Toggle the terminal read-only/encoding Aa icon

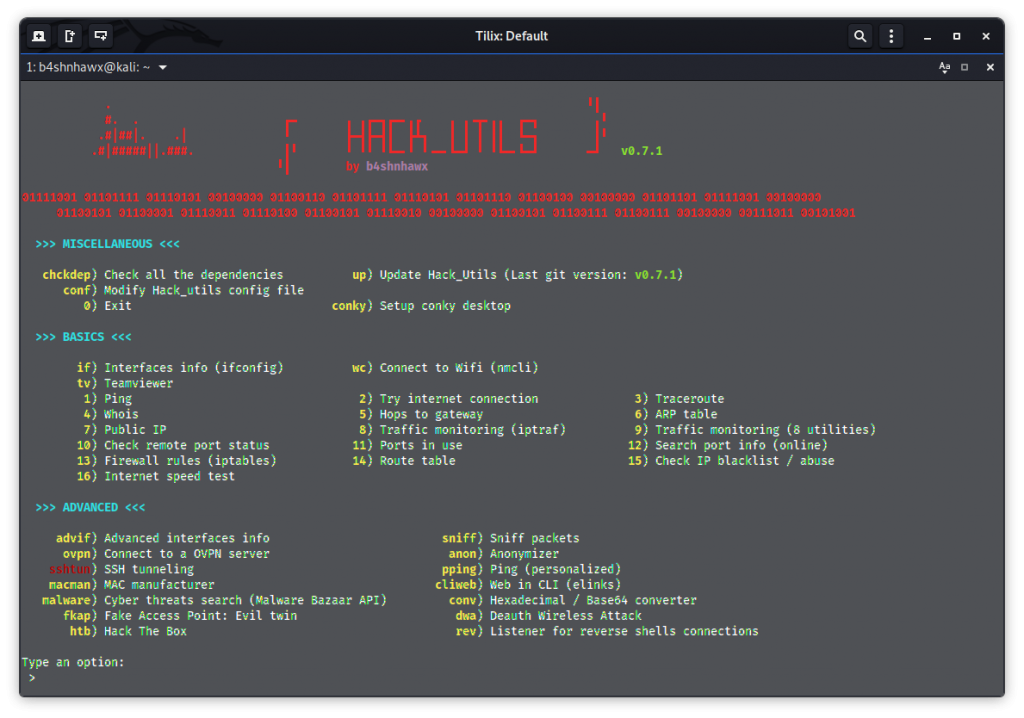[944, 67]
